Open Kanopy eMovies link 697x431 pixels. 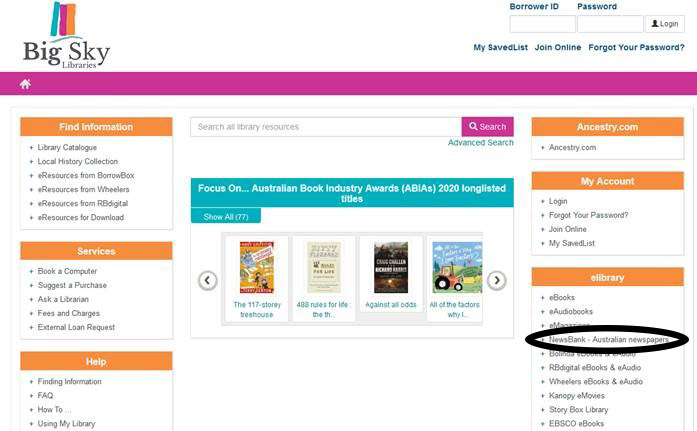[x=577, y=396]
